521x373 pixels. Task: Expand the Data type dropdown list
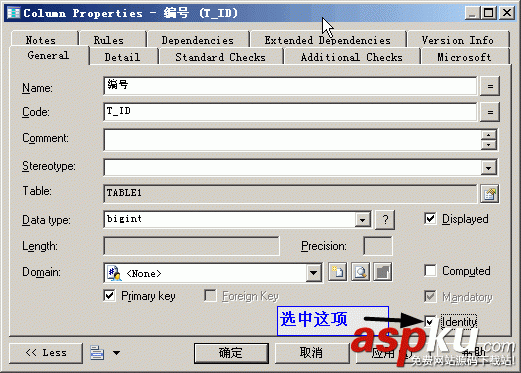(x=362, y=220)
